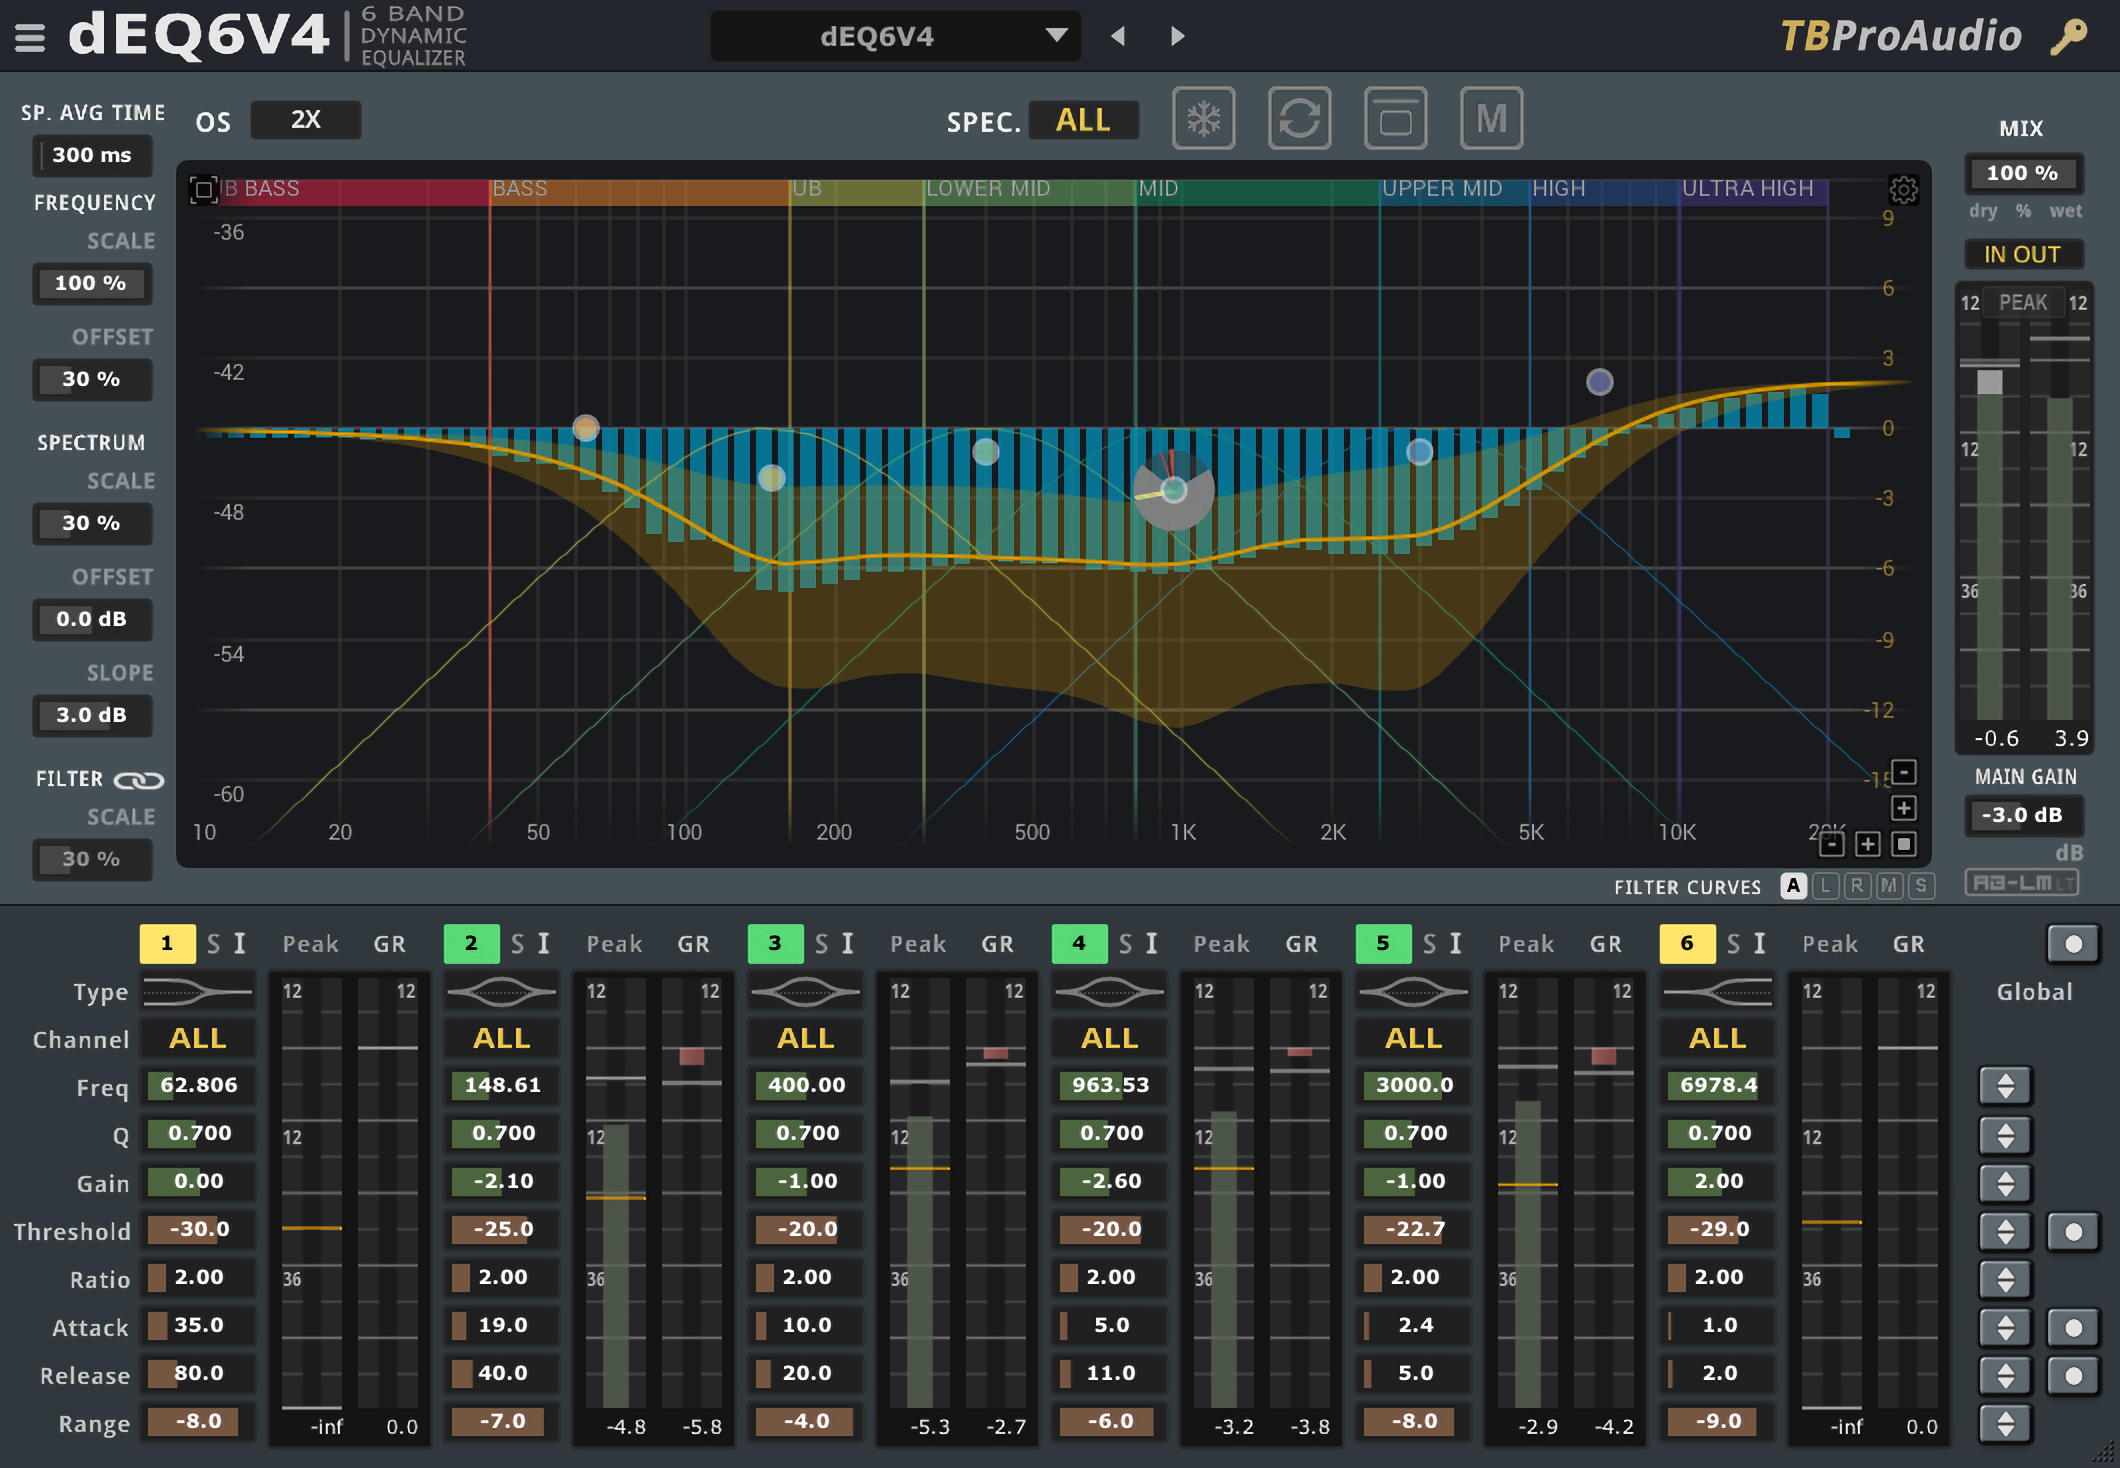Click band 5 Threshold -22.7 field
The height and width of the screenshot is (1468, 2120).
pos(1413,1229)
